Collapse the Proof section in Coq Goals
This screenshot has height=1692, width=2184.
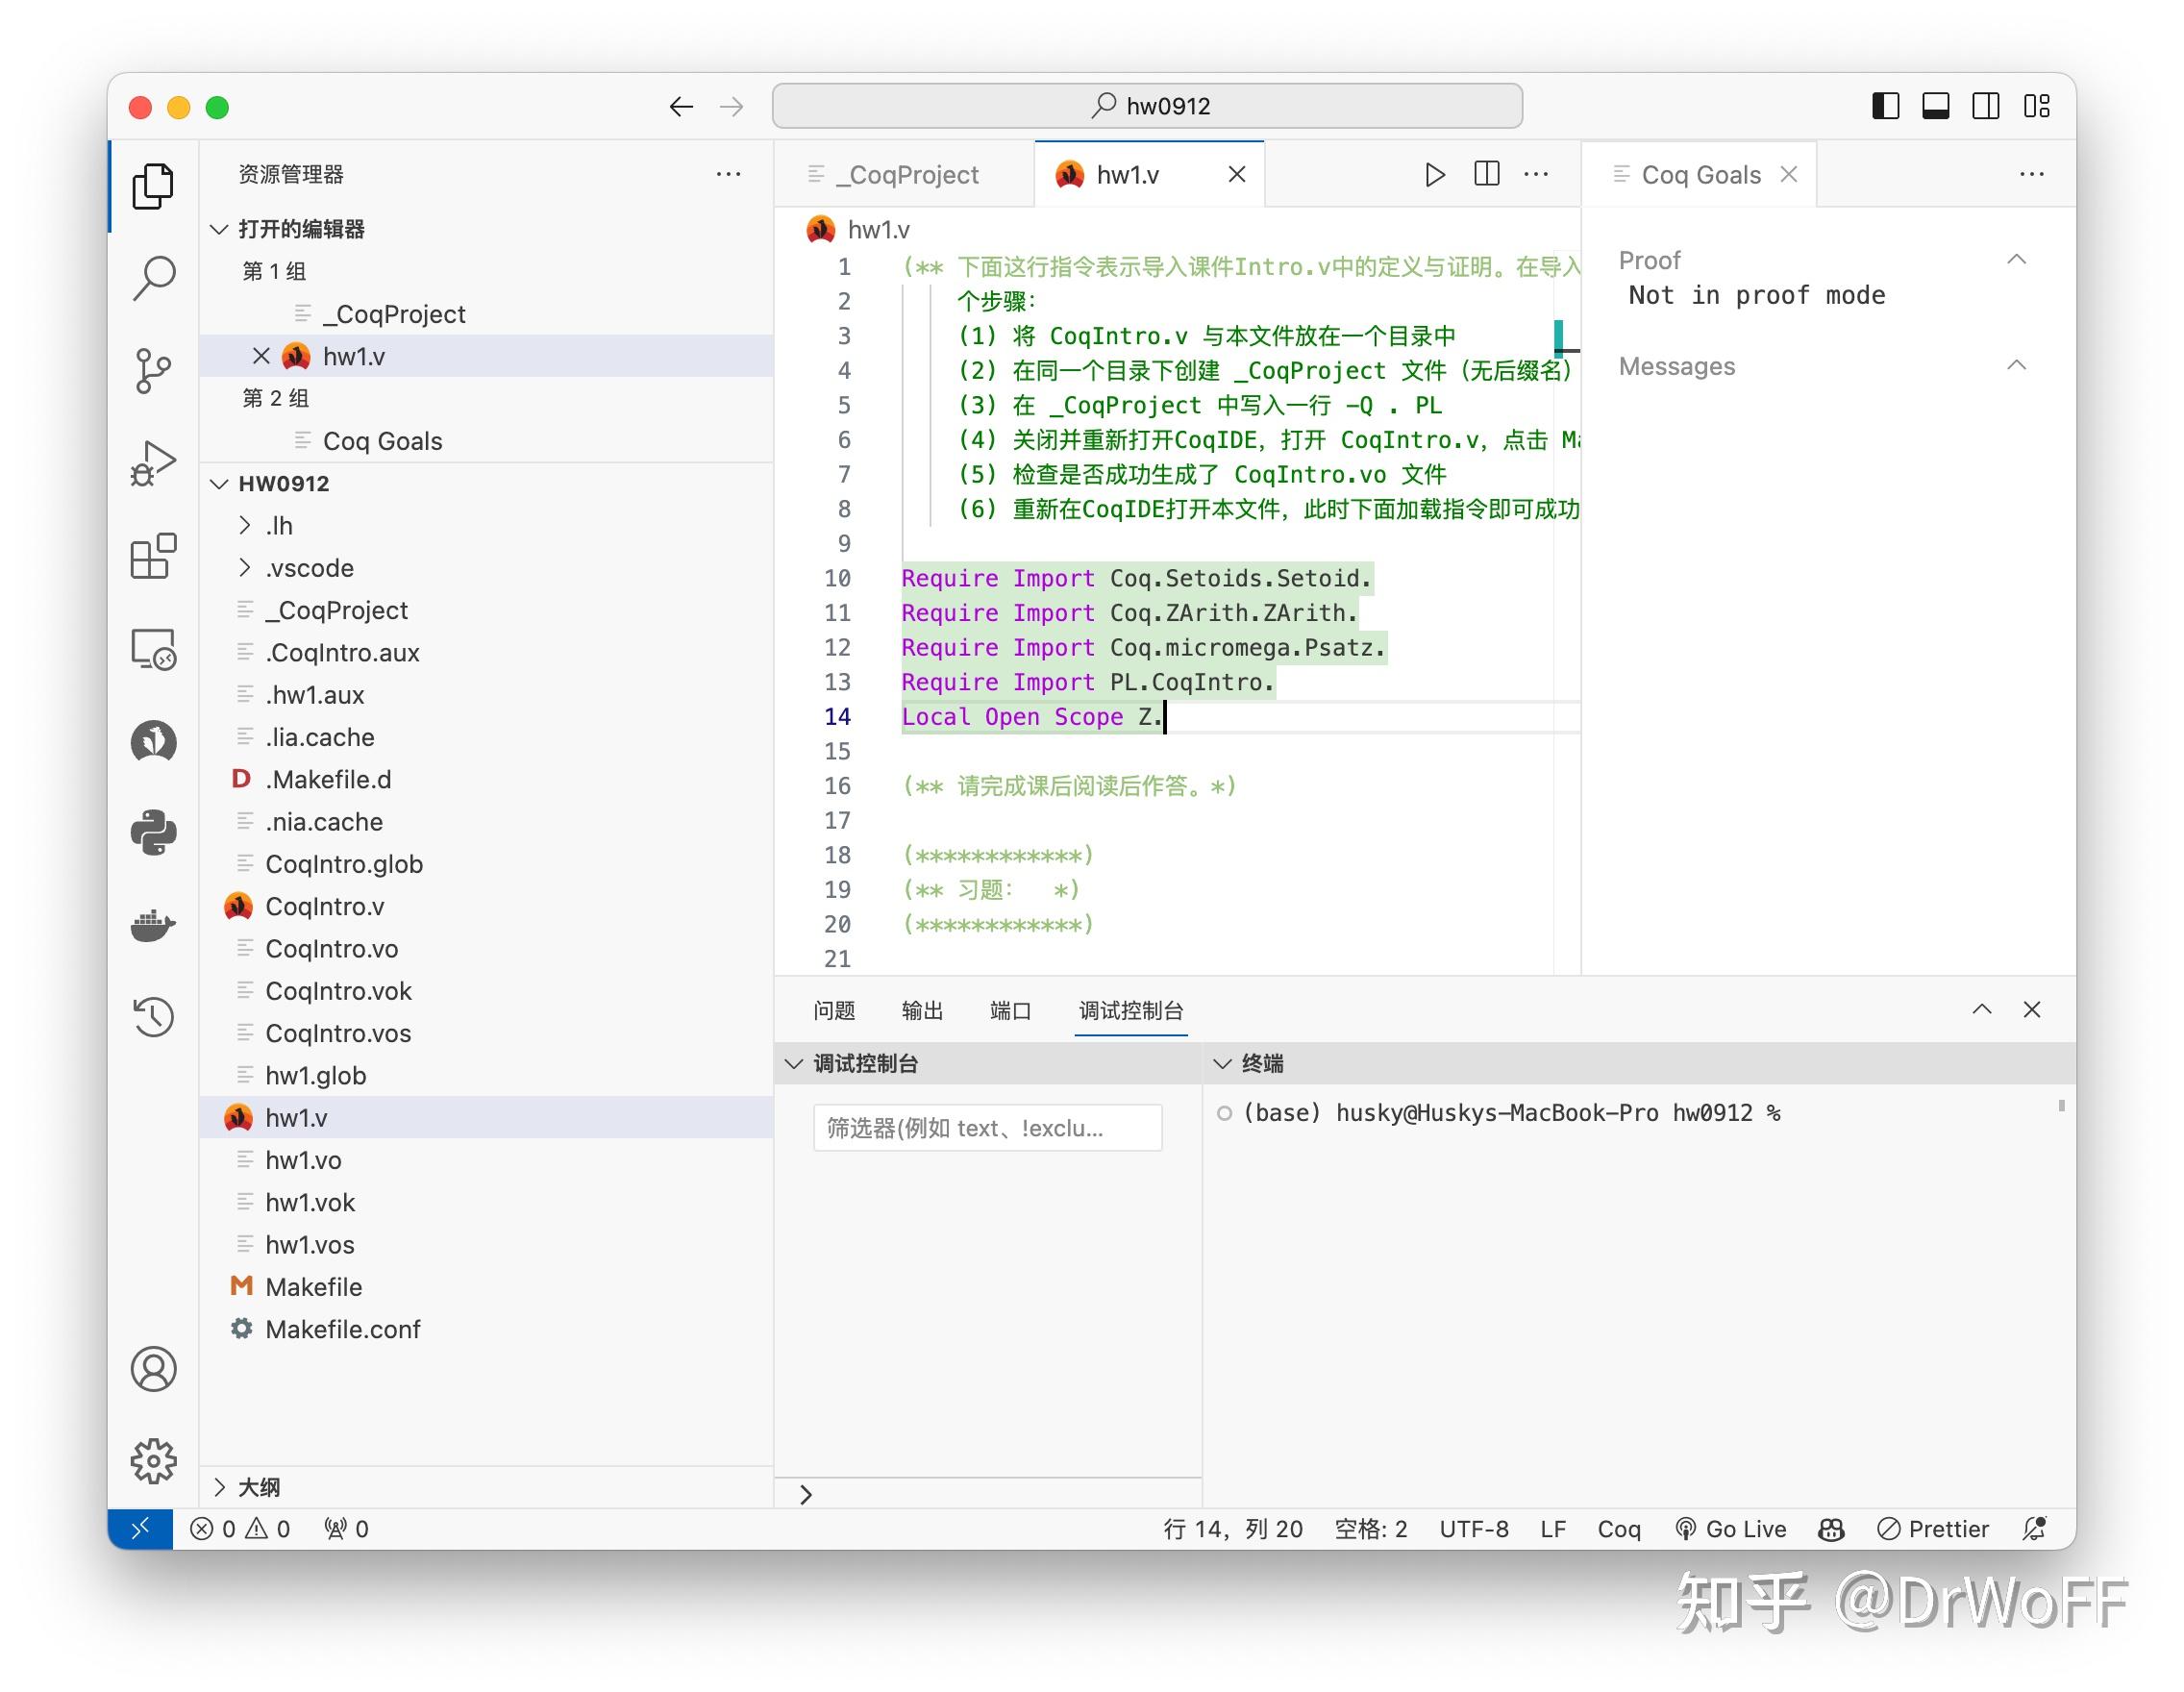pyautogui.click(x=2018, y=259)
